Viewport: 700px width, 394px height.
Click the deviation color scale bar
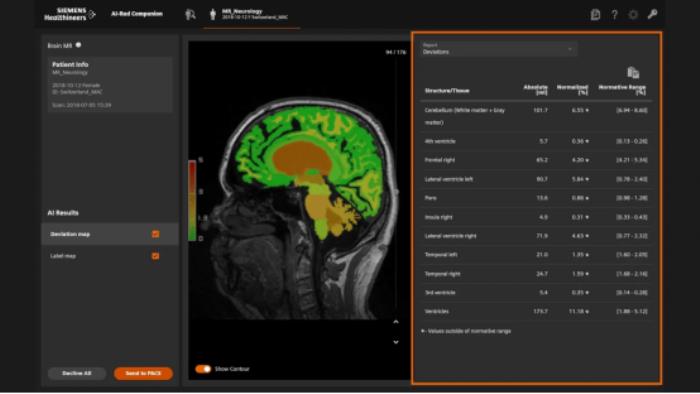click(192, 200)
